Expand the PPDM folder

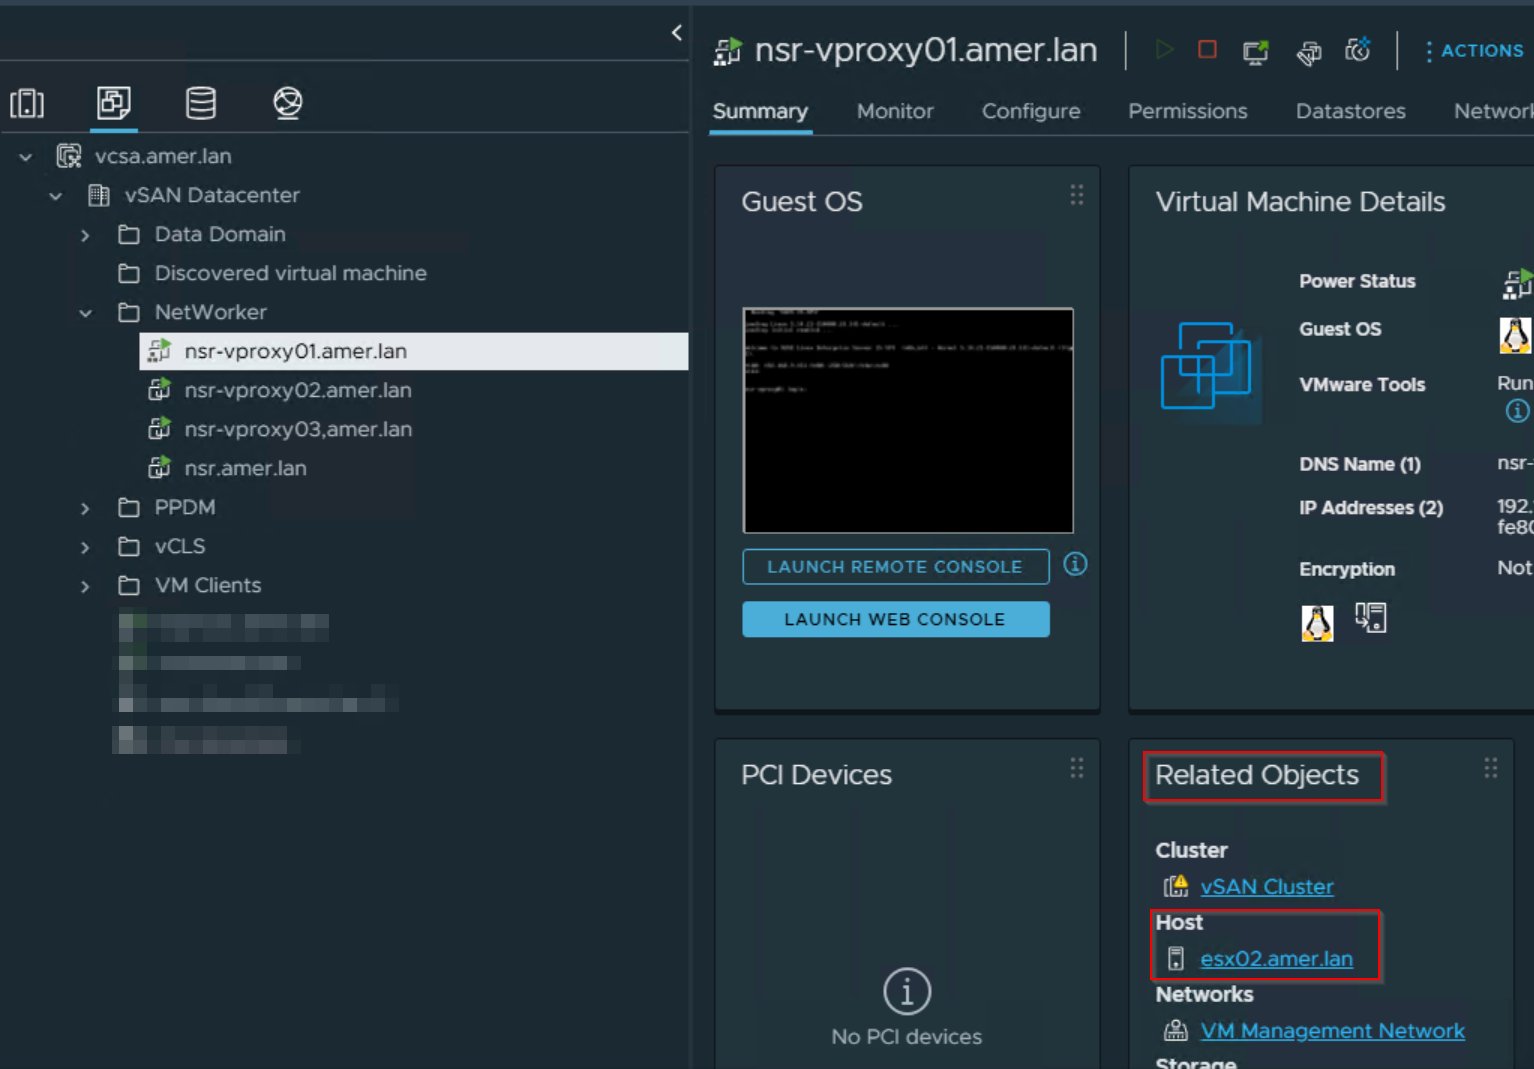(x=85, y=507)
